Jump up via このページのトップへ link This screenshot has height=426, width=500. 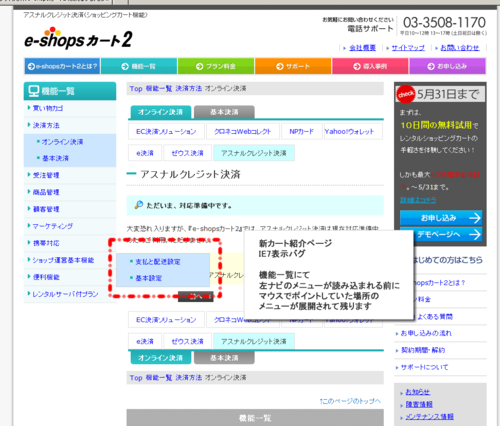click(x=350, y=401)
